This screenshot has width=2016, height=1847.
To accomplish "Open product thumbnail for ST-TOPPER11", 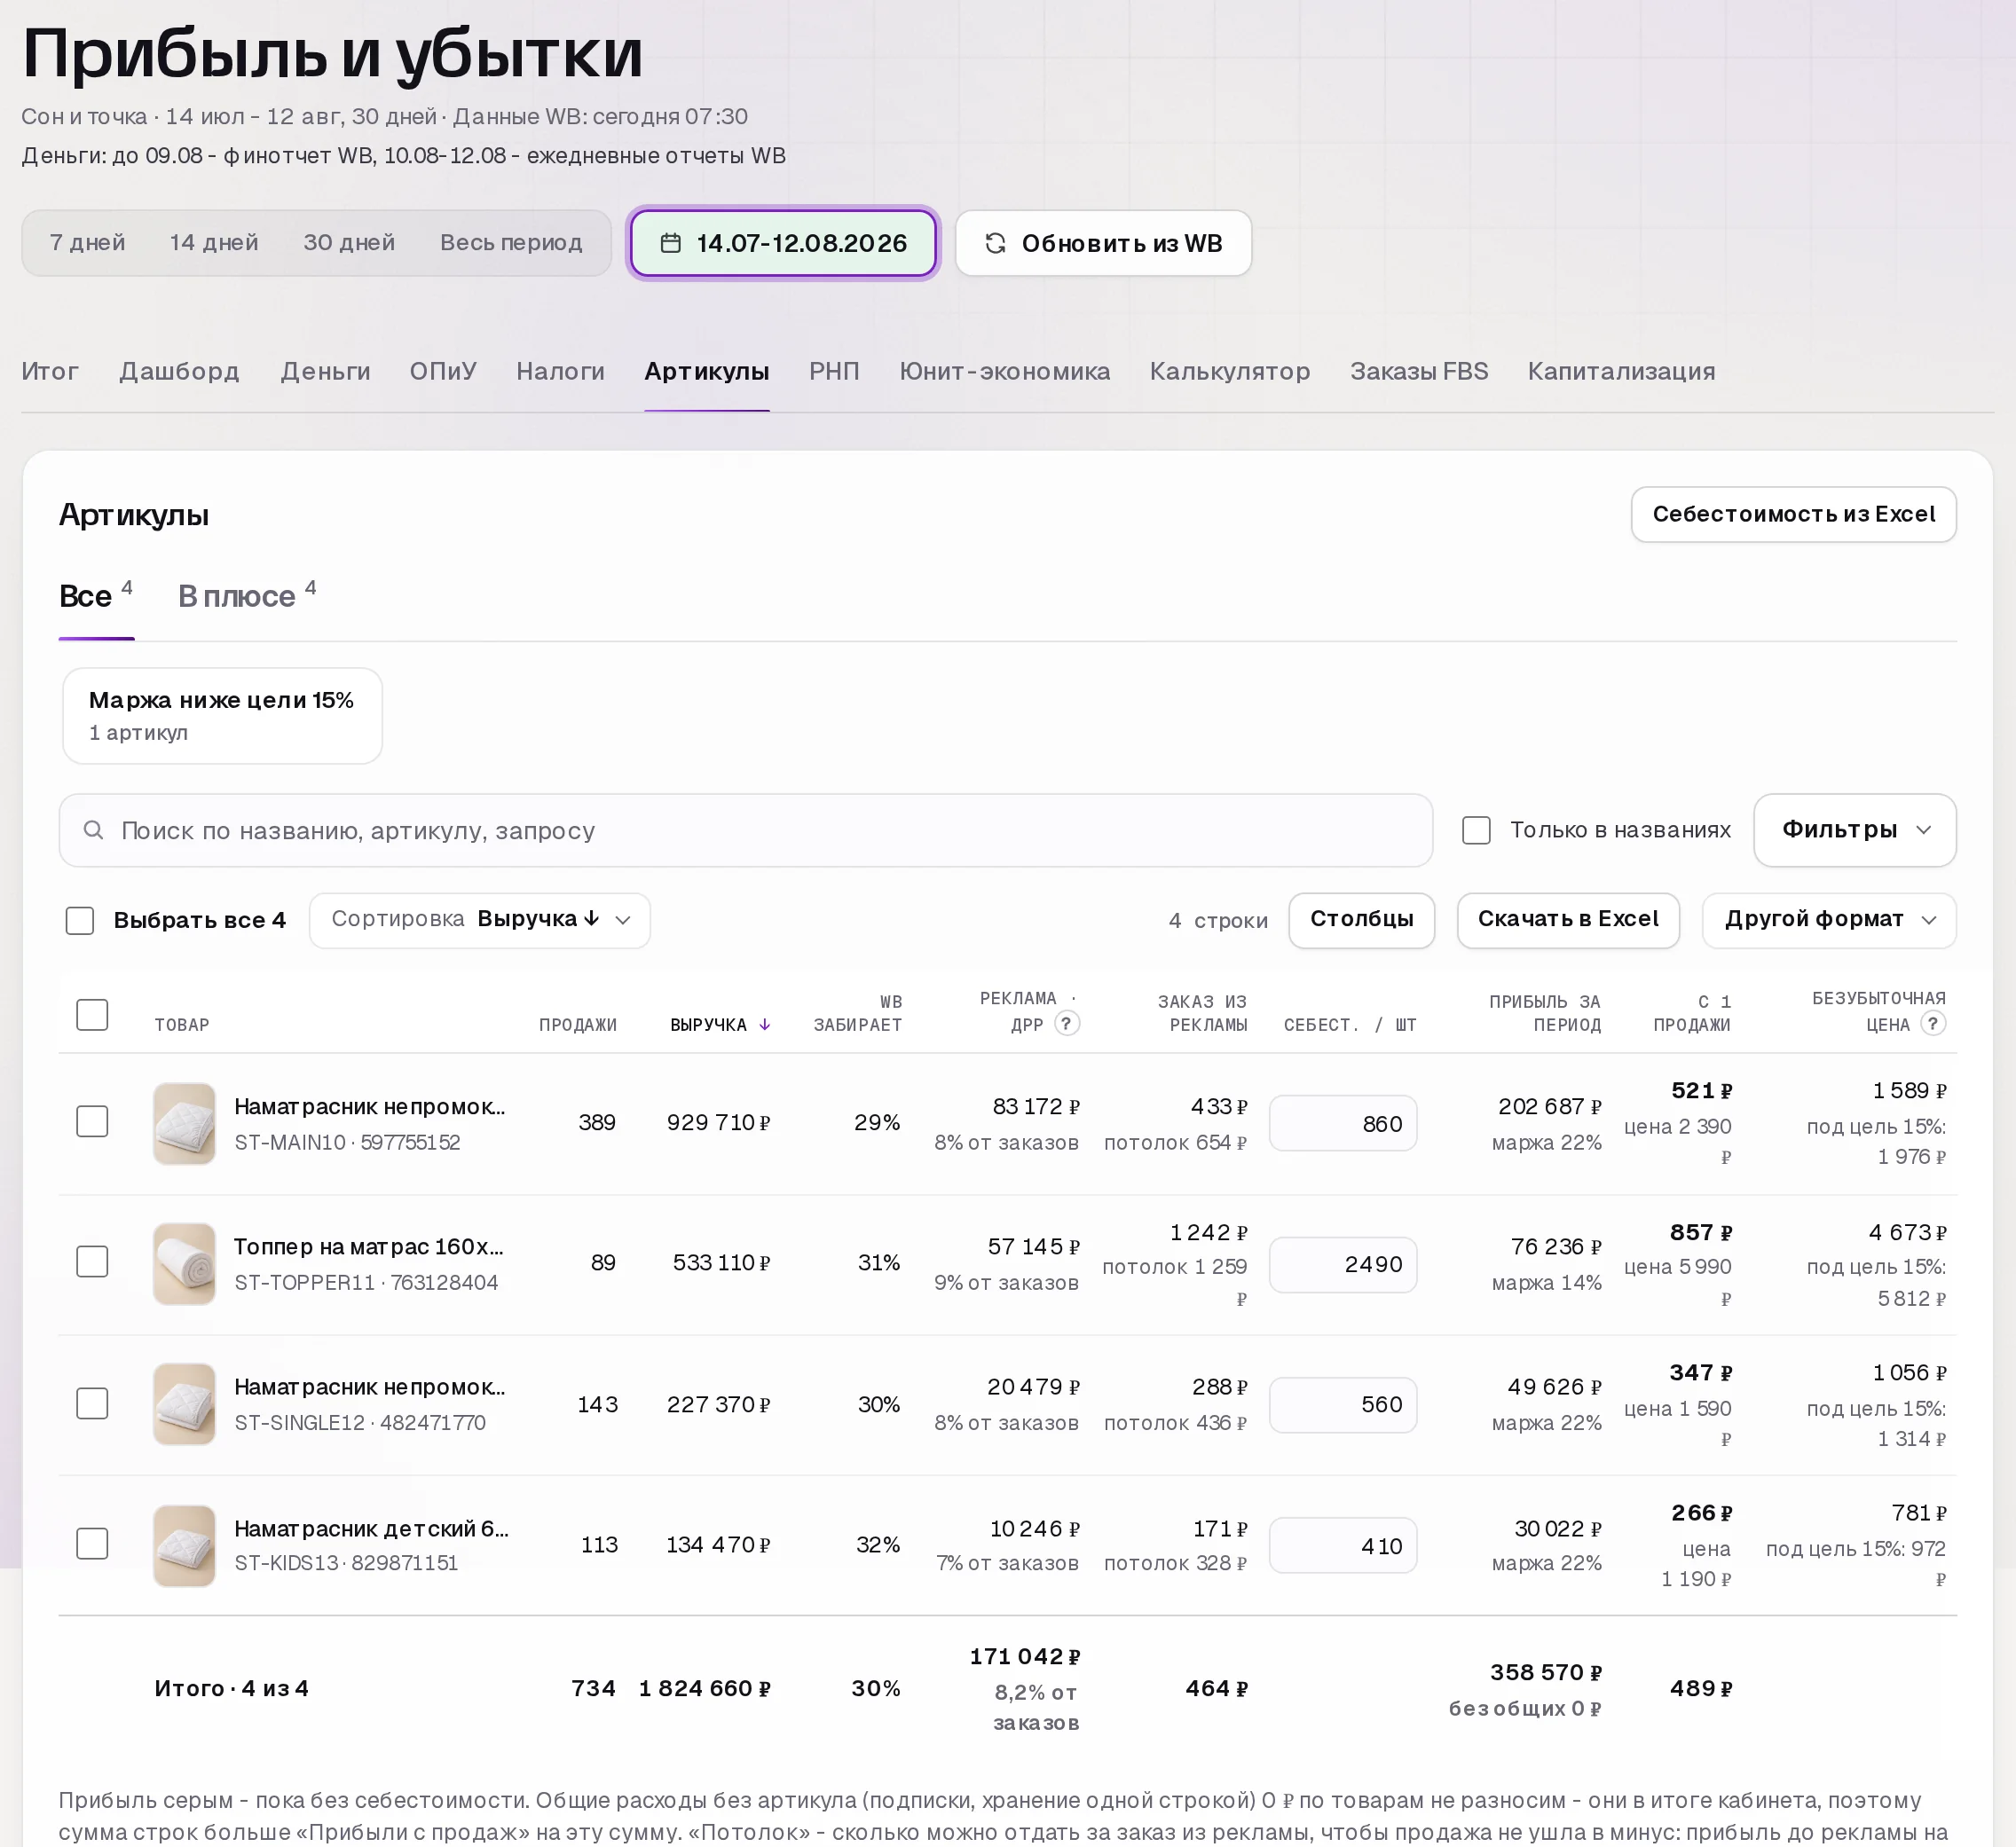I will [184, 1263].
